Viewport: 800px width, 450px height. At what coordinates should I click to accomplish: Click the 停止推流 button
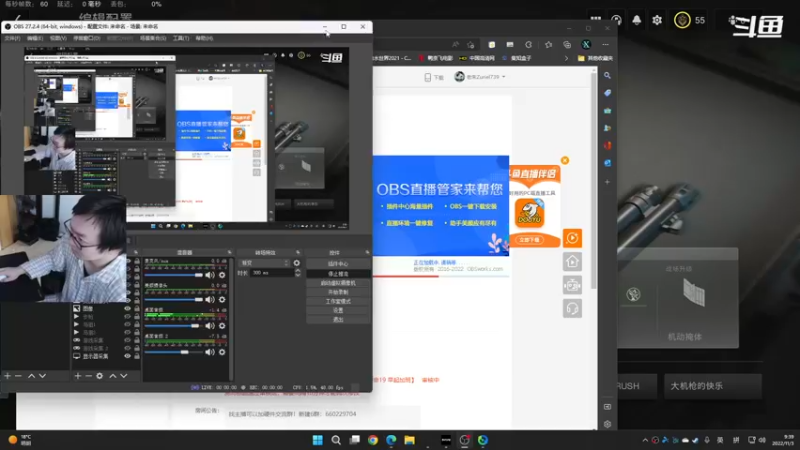click(x=338, y=274)
